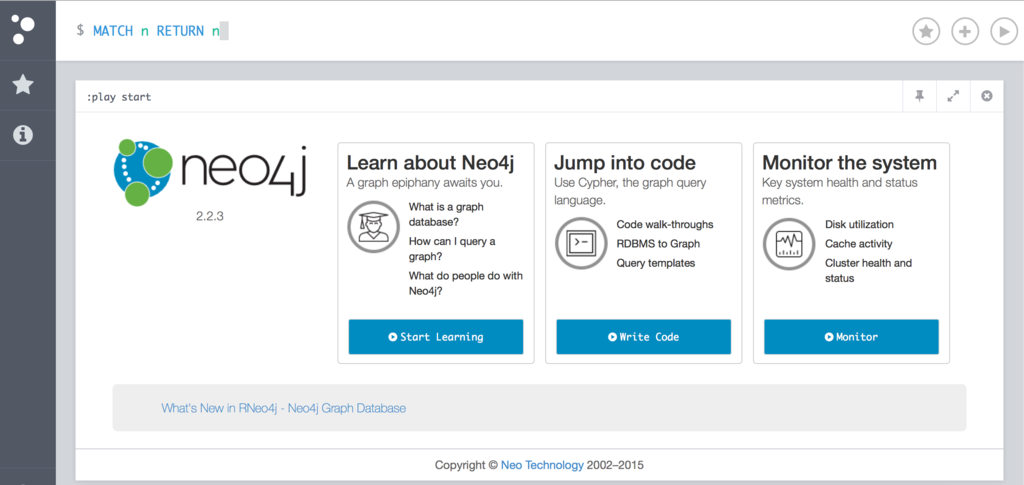
Task: Select 'What is a graph database?' text
Action: (447, 214)
